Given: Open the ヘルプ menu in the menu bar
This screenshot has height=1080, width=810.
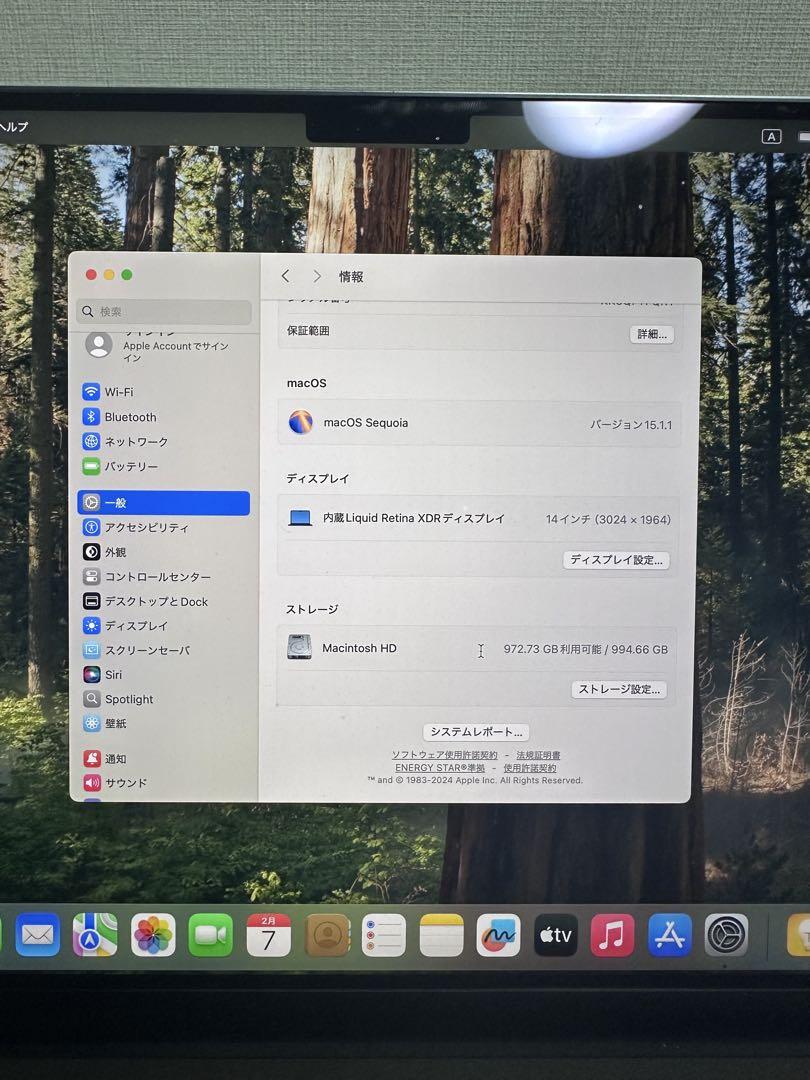Looking at the screenshot, I should (14, 127).
